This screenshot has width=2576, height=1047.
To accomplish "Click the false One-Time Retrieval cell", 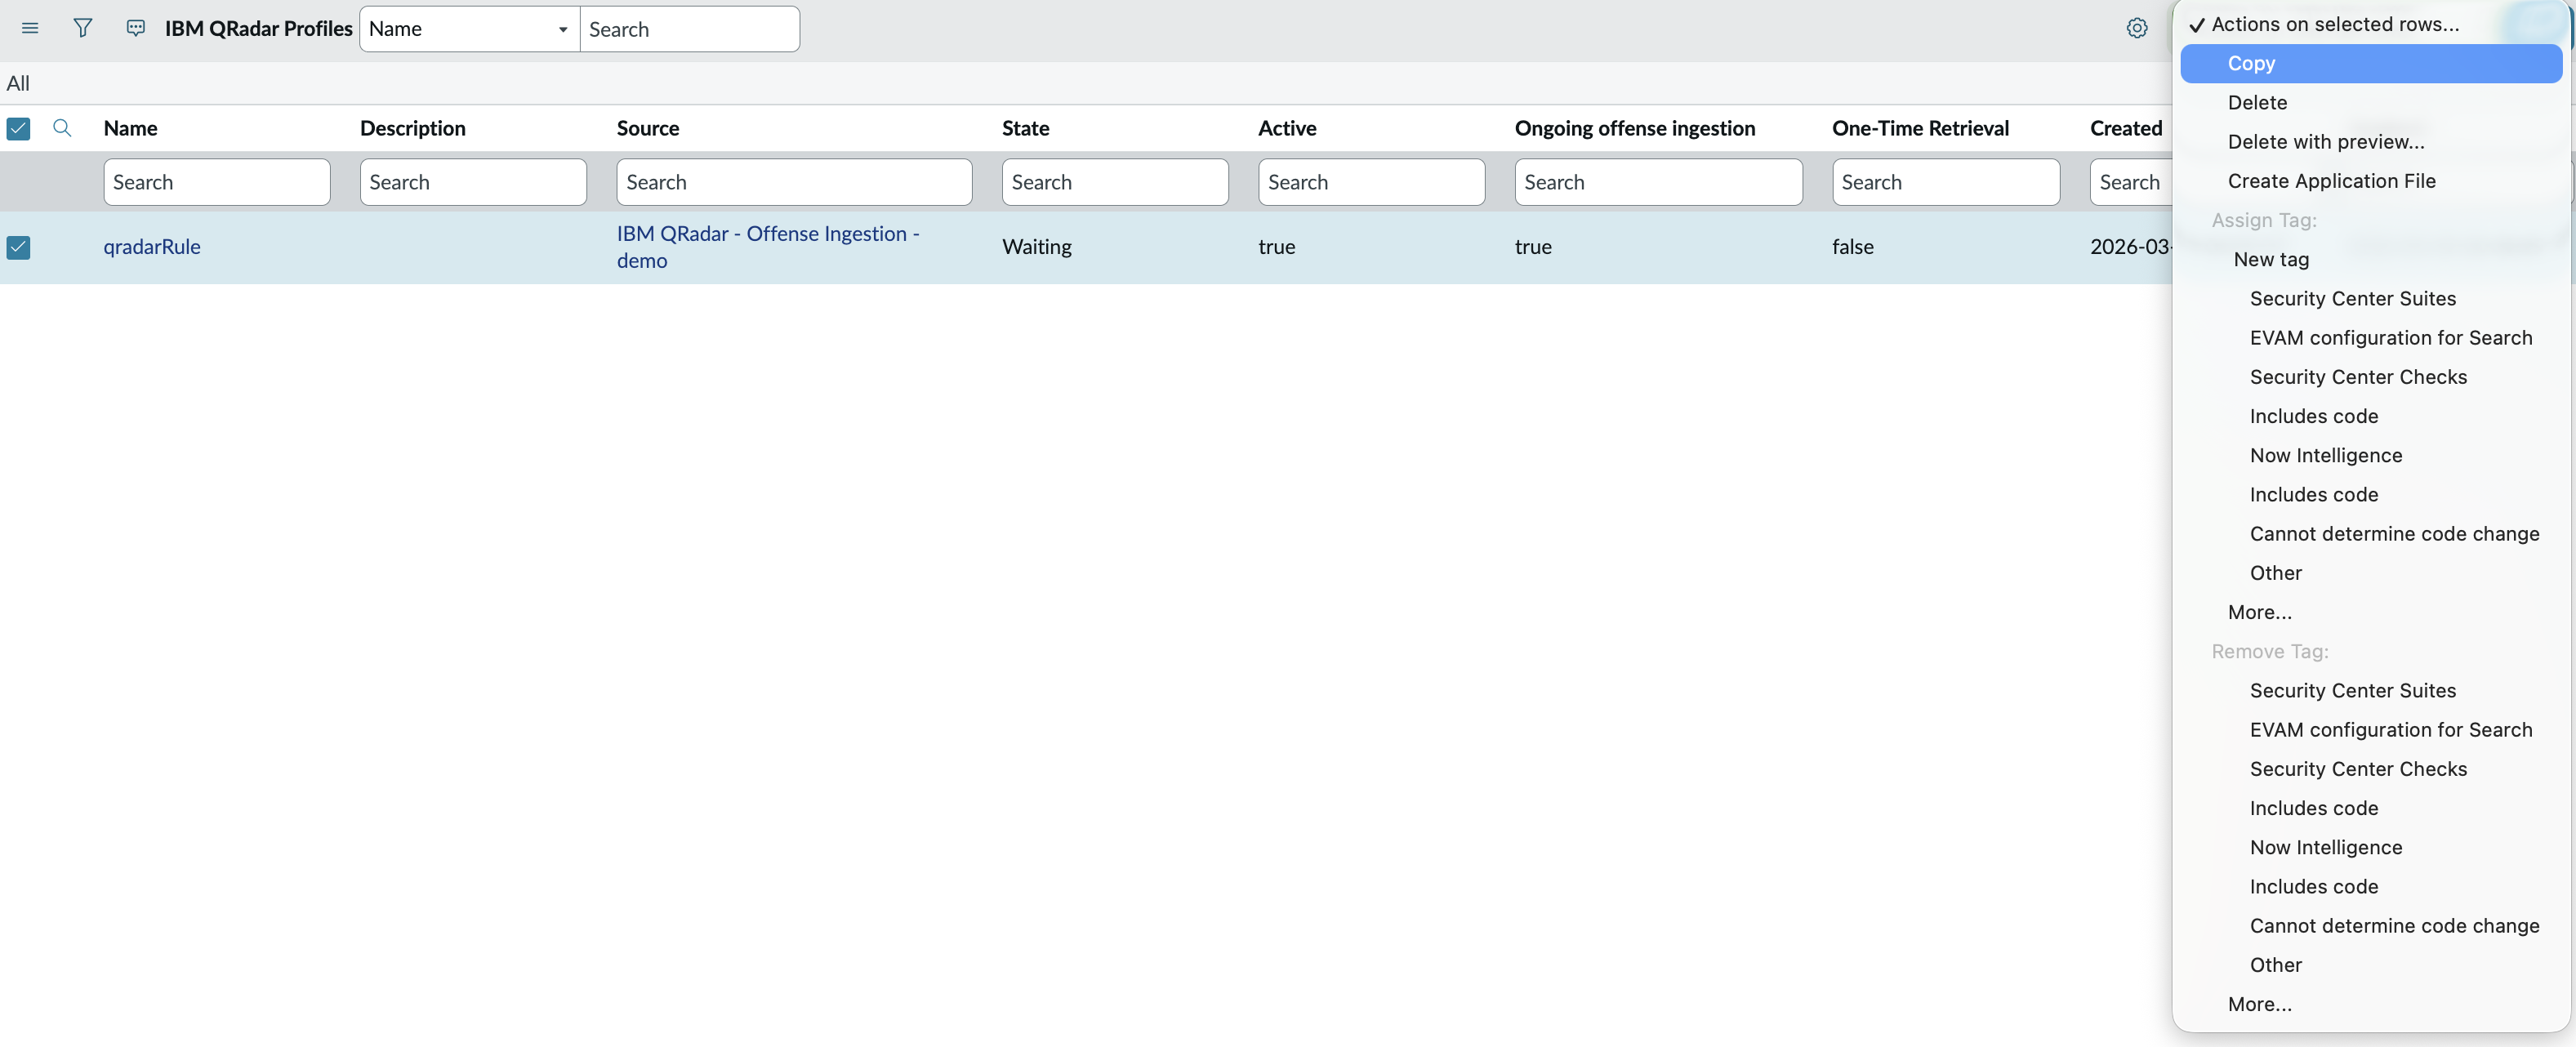I will coord(1853,247).
